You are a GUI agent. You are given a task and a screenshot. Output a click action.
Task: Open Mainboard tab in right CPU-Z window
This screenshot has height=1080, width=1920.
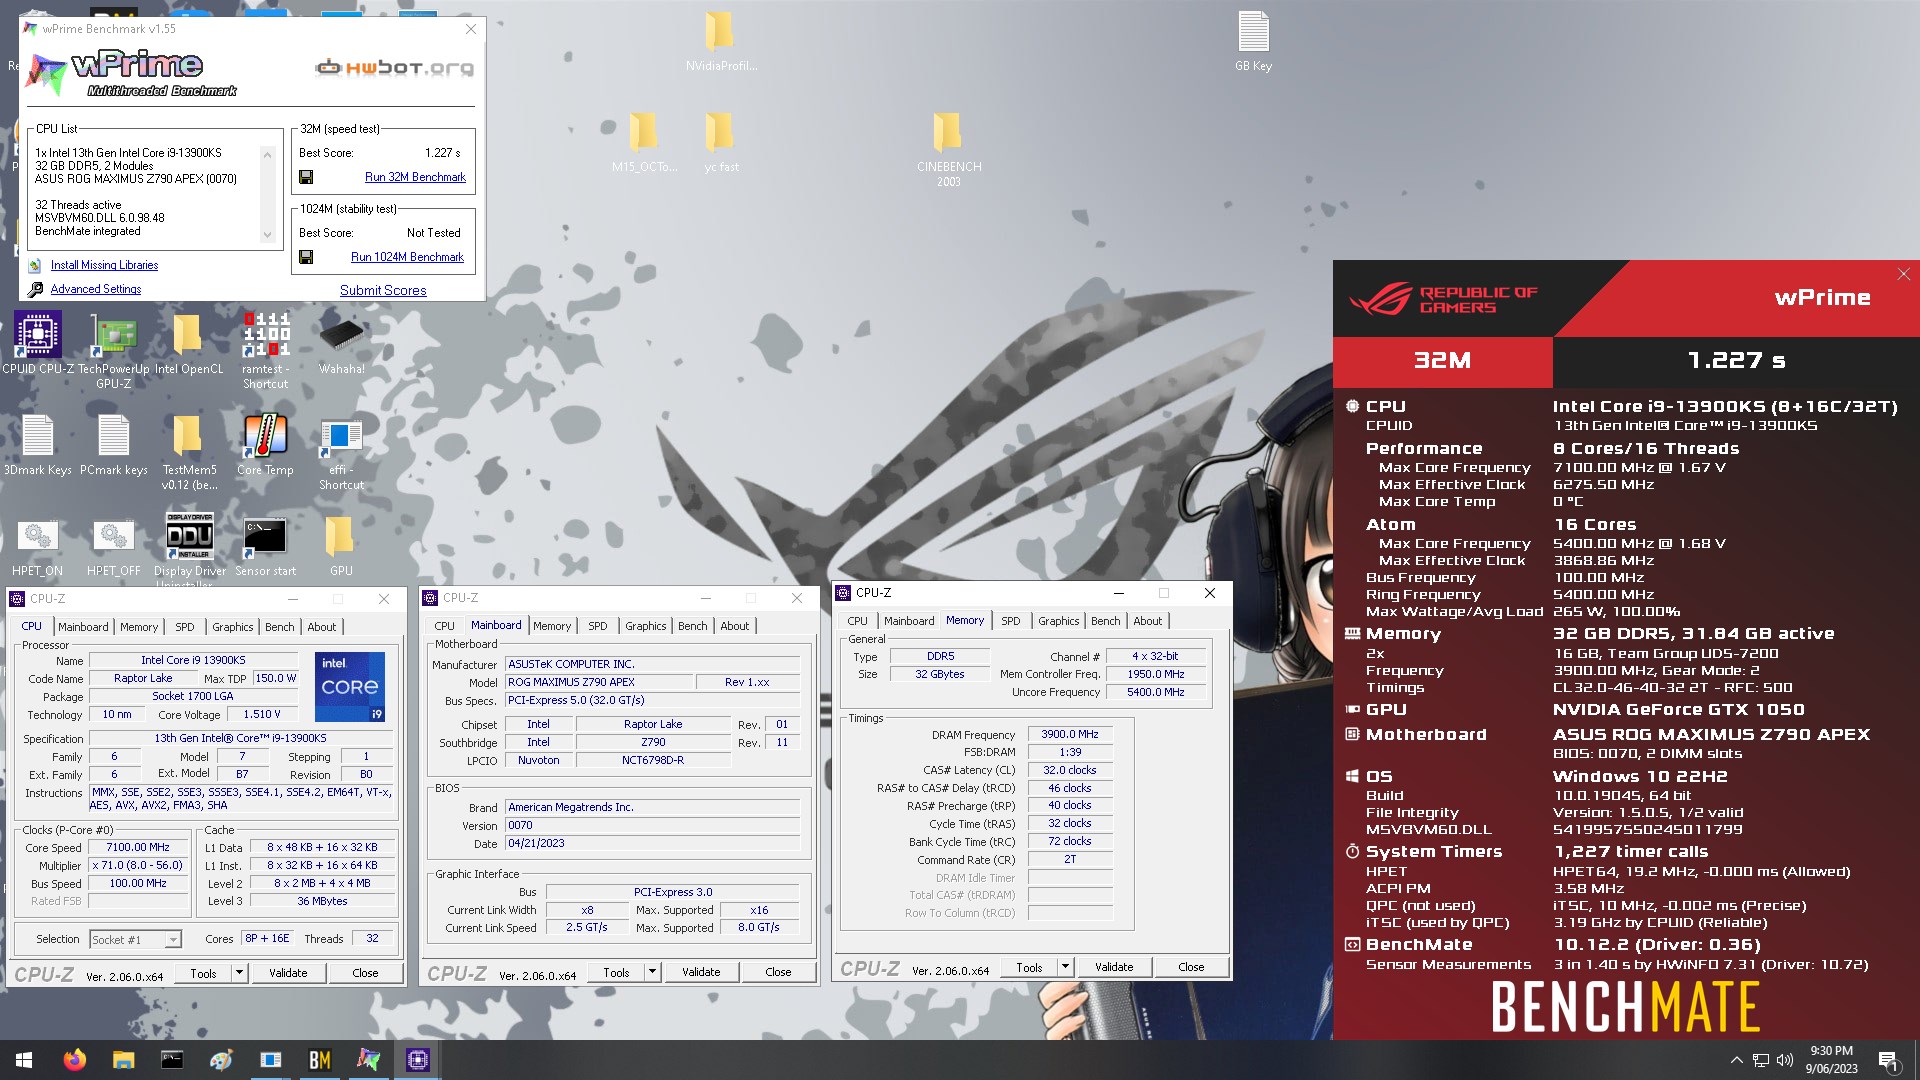pyautogui.click(x=909, y=621)
